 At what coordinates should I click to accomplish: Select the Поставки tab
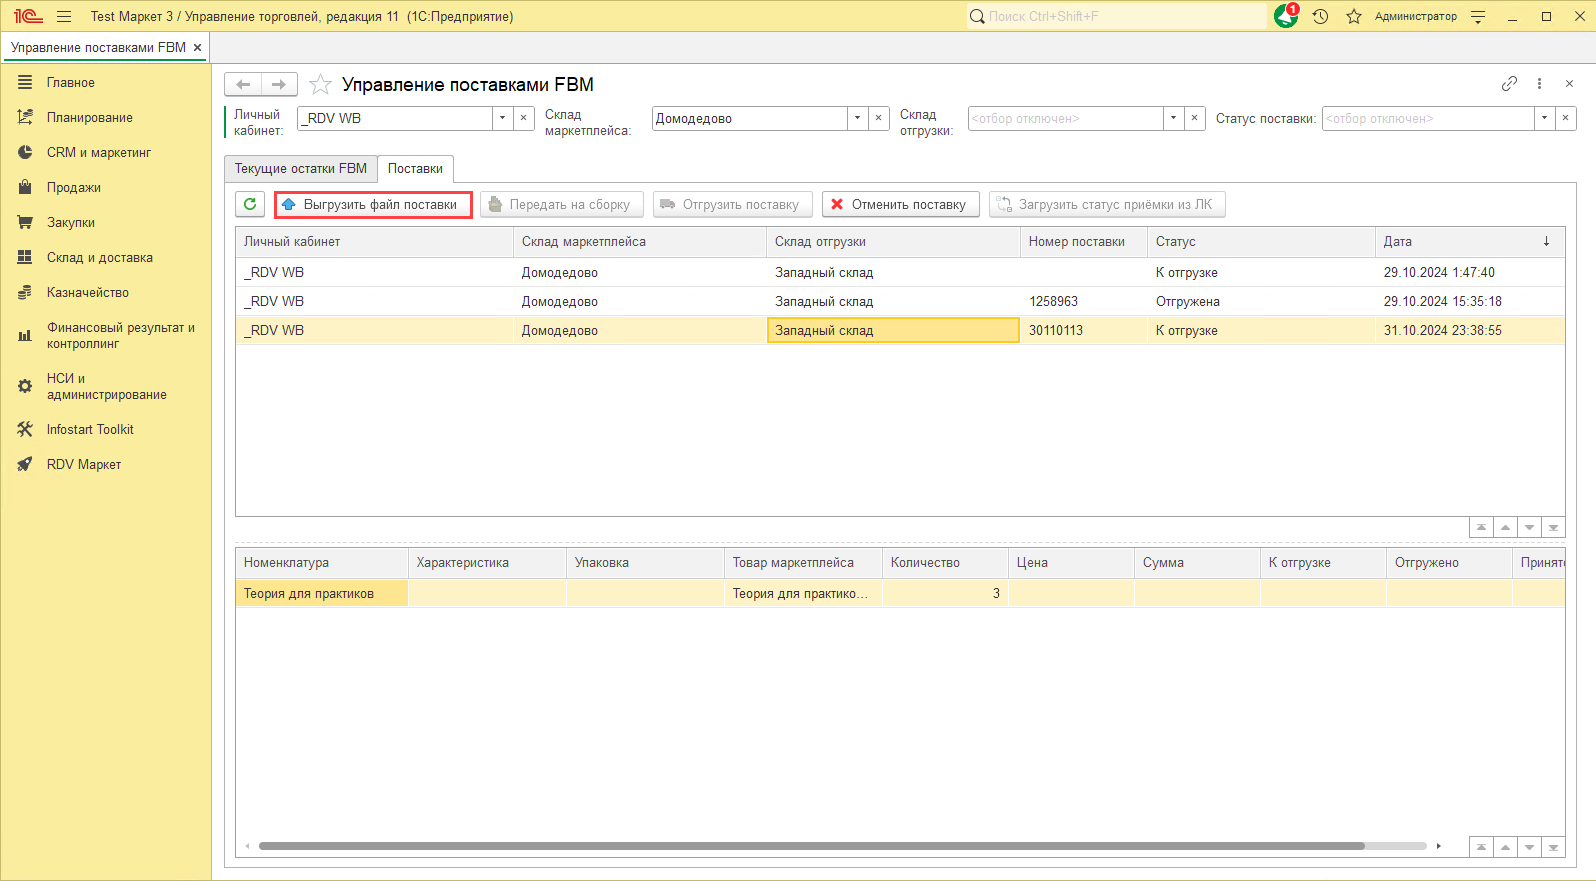415,169
